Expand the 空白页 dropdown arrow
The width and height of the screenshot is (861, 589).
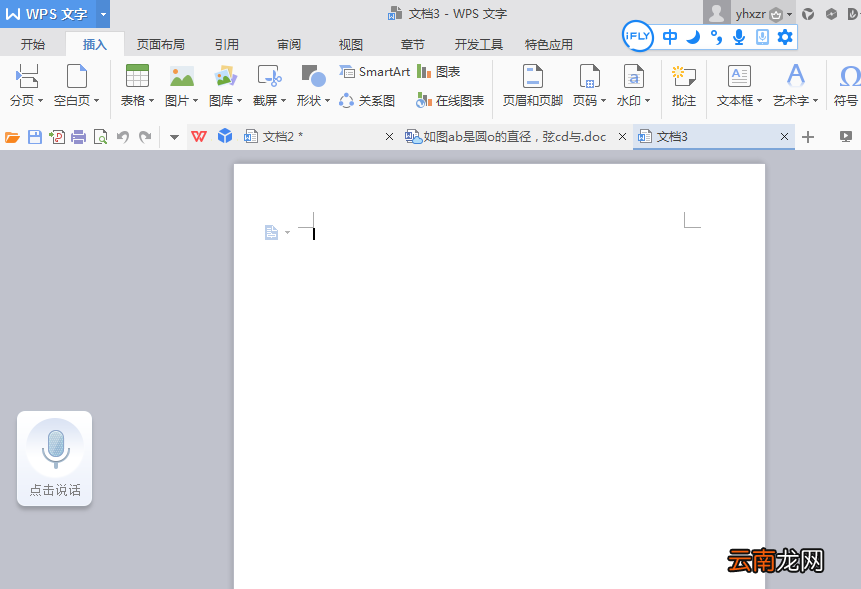click(97, 101)
